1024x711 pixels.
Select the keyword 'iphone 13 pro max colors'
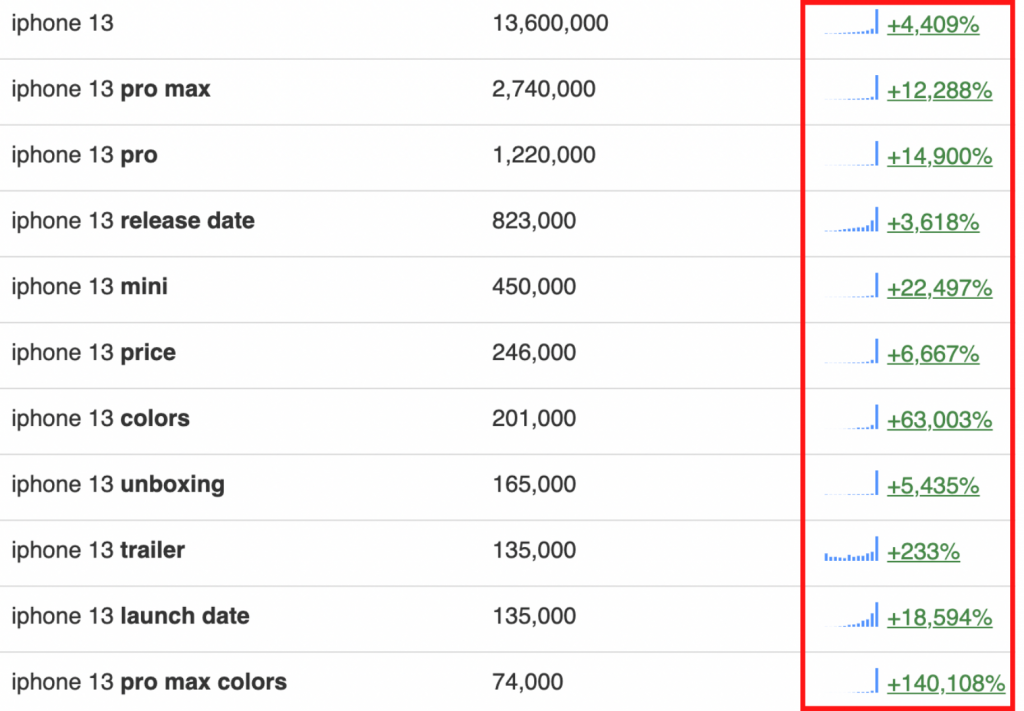point(149,683)
